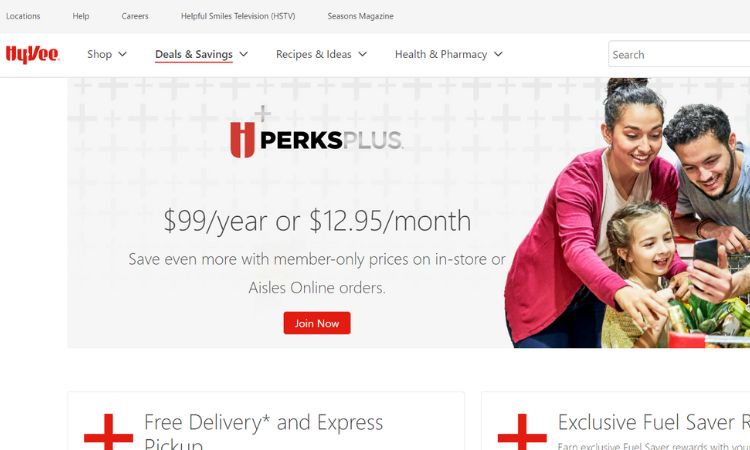Viewport: 750px width, 450px height.
Task: Click the Hy-Vee logo
Action: [x=32, y=54]
